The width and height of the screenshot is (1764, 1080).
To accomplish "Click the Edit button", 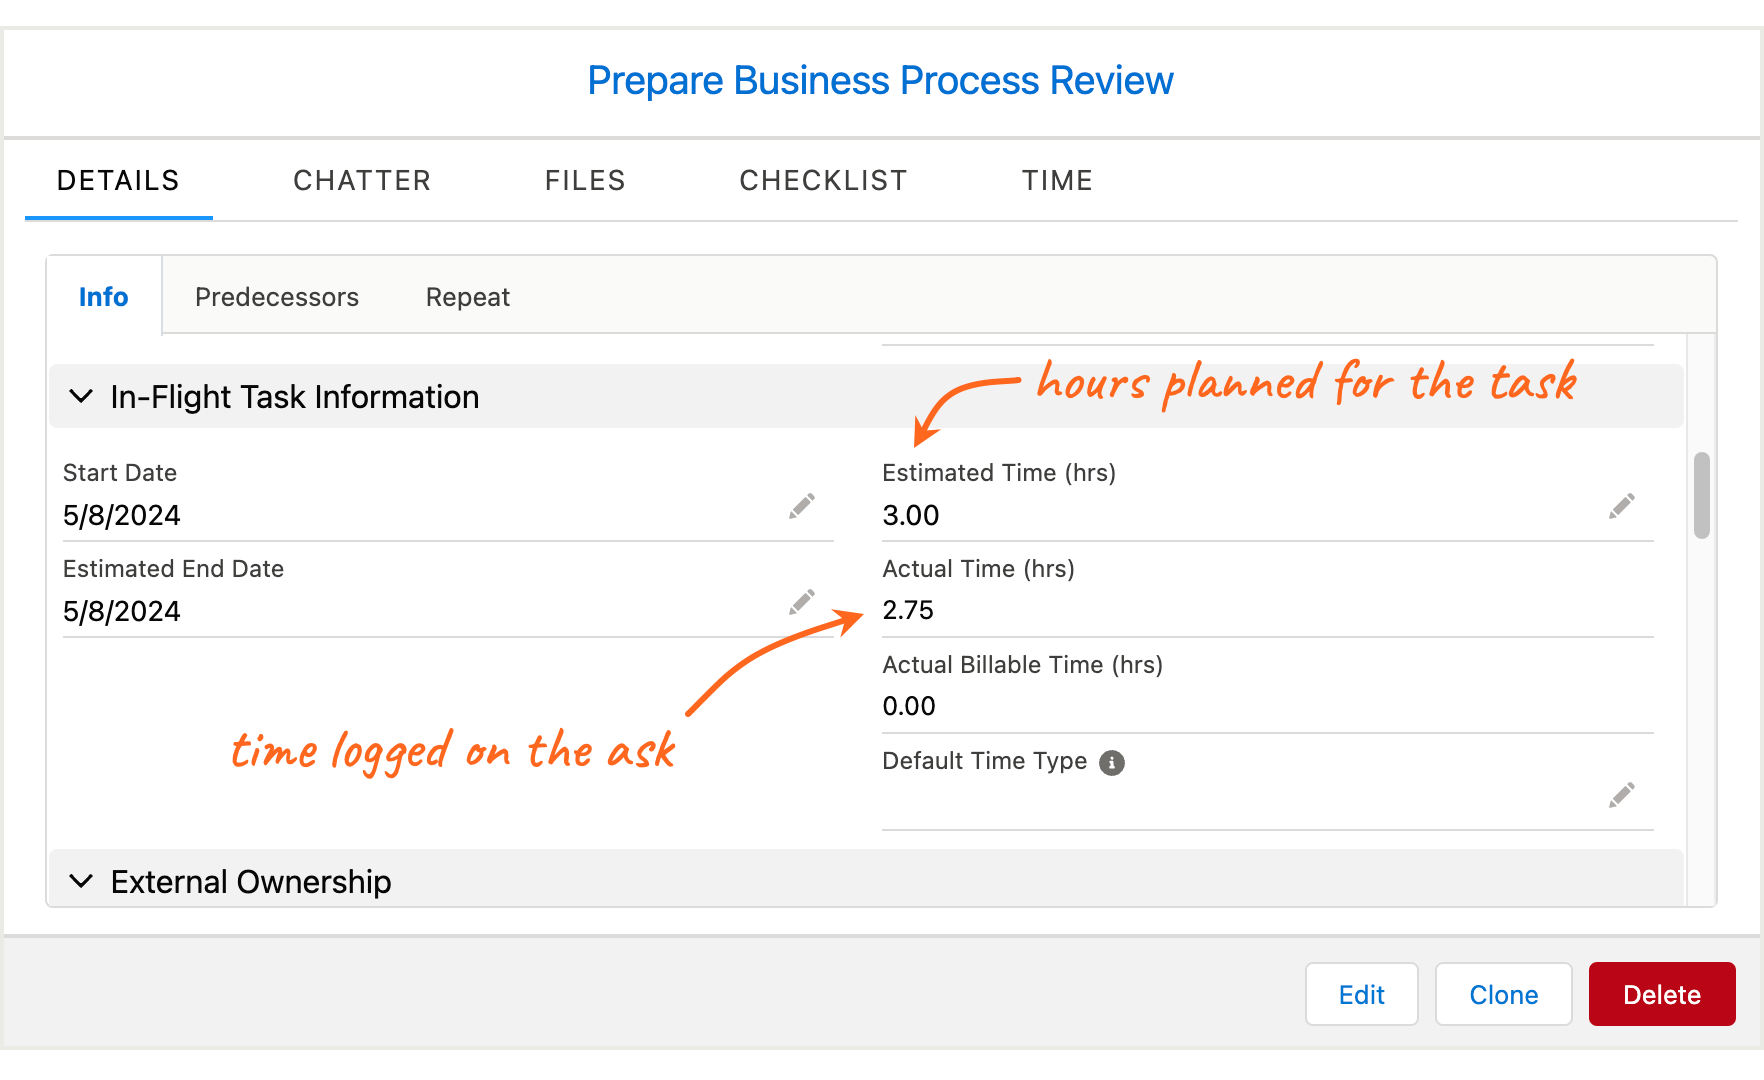I will 1362,994.
